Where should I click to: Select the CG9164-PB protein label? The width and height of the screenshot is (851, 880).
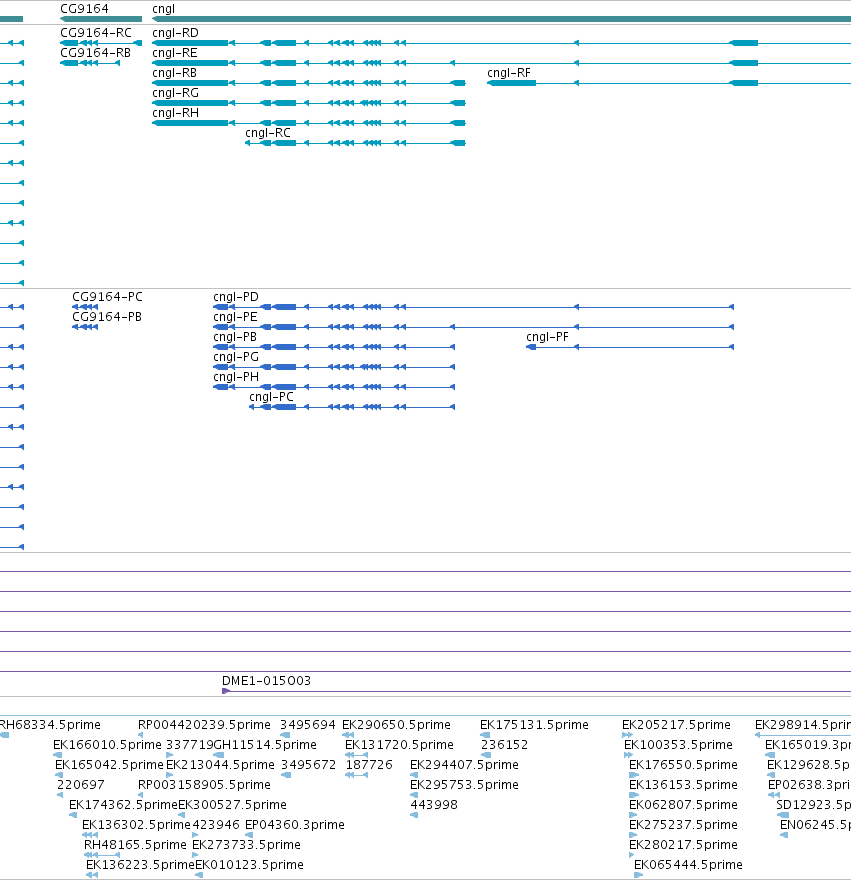[x=107, y=317]
